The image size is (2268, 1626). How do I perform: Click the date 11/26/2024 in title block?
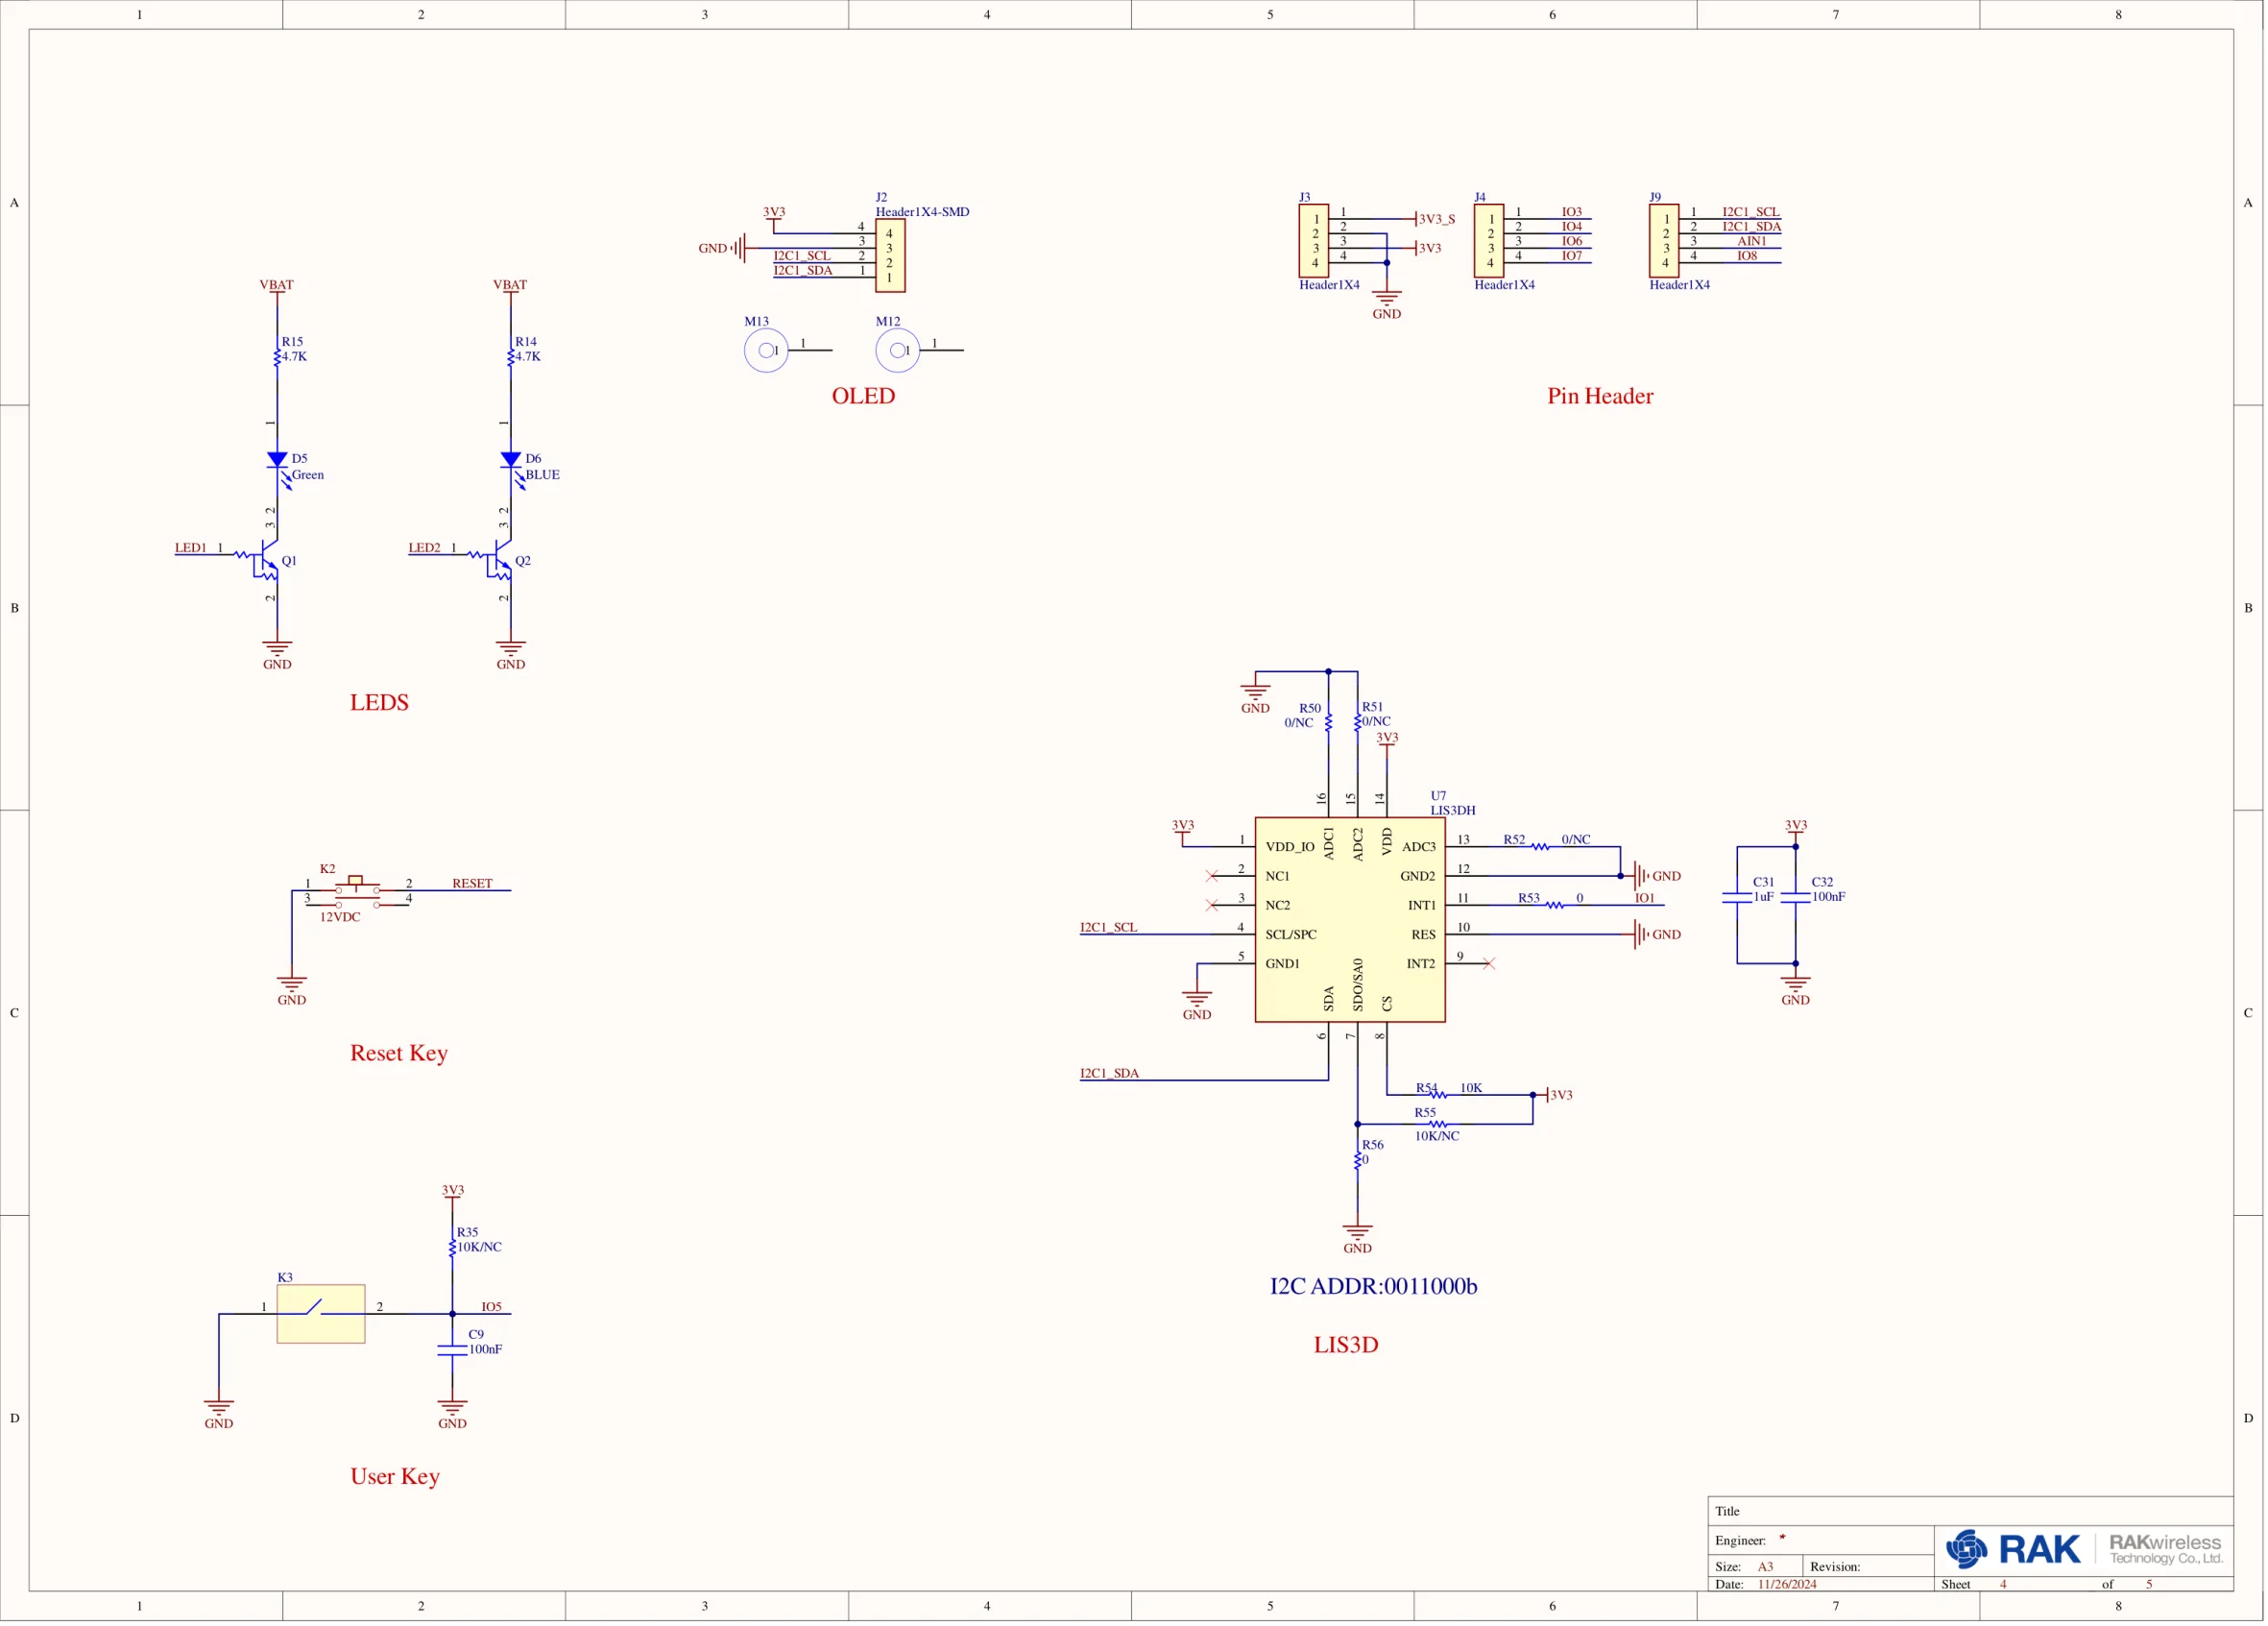click(1787, 1583)
